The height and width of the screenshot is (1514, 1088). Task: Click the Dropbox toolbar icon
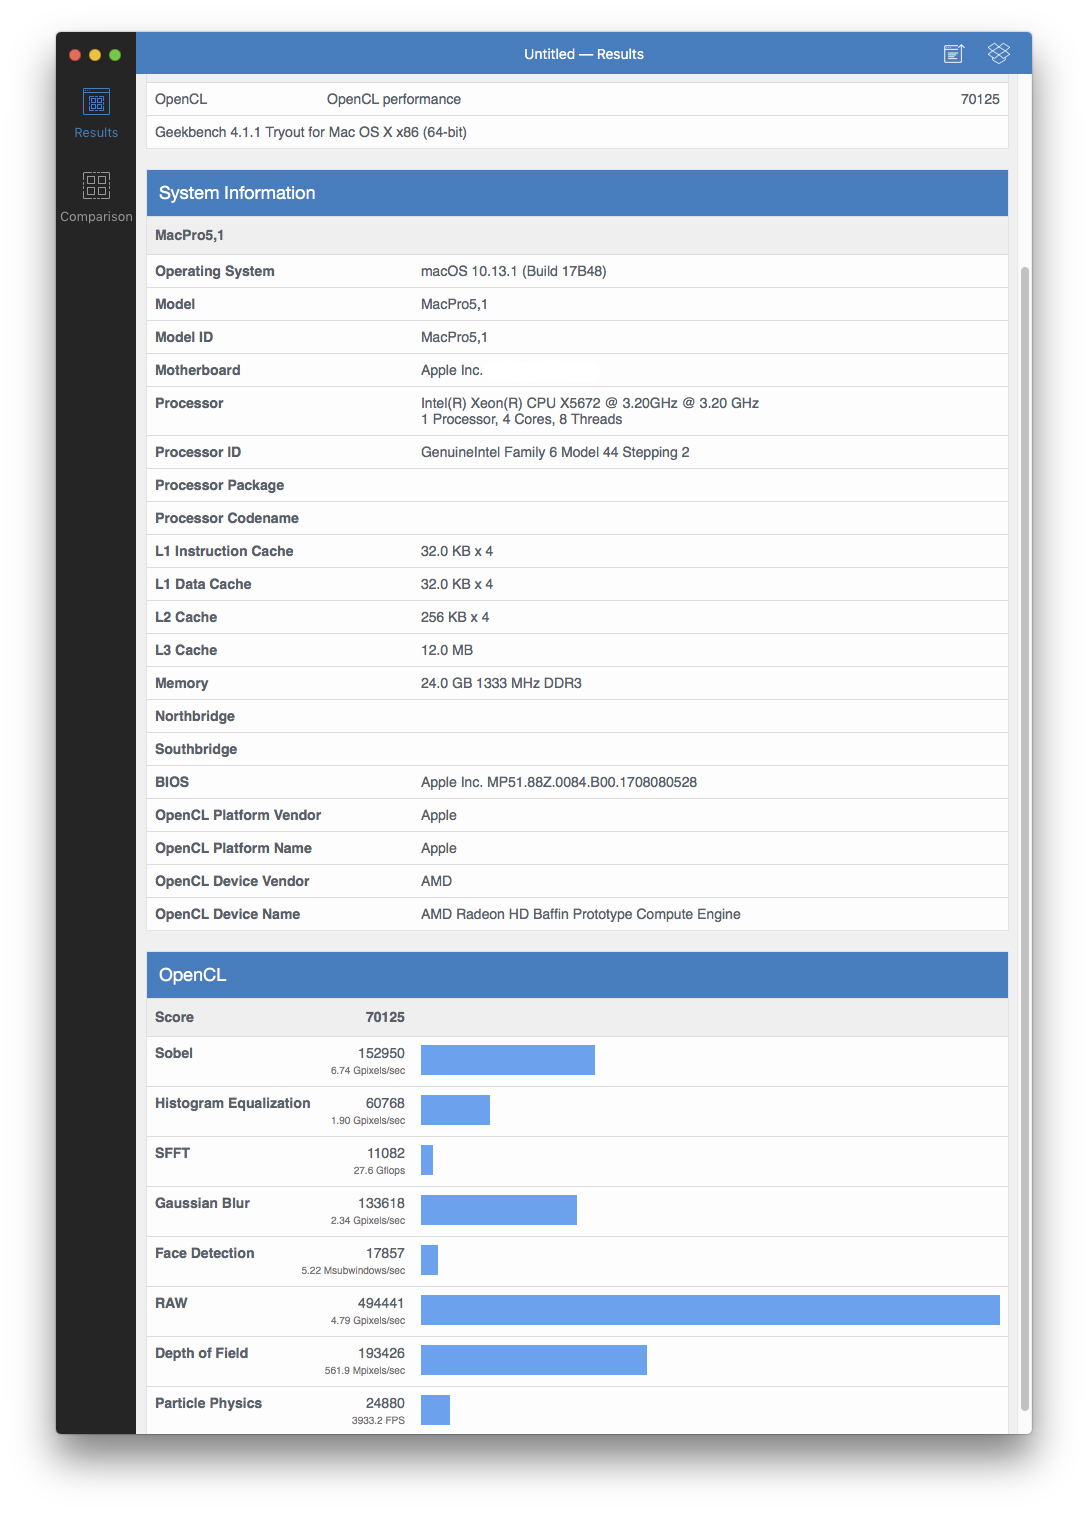(x=998, y=53)
